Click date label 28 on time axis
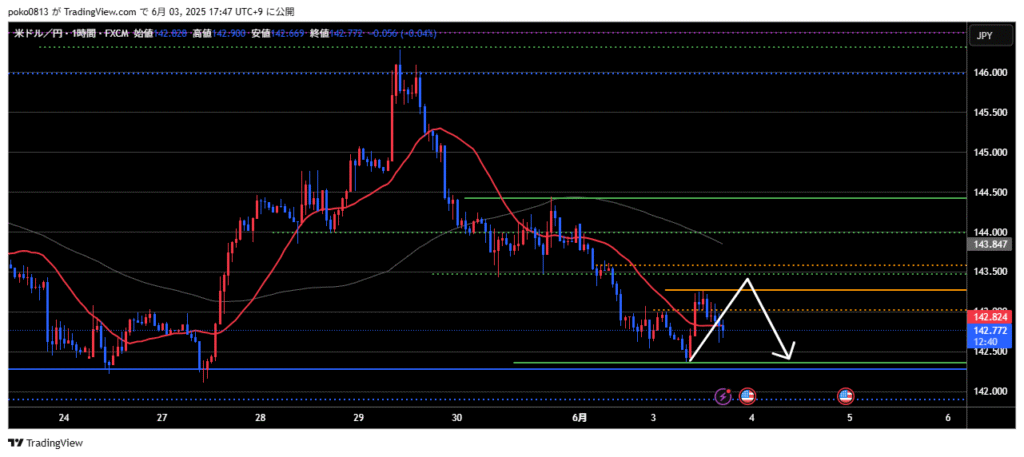This screenshot has height=457, width=1024. pyautogui.click(x=260, y=418)
